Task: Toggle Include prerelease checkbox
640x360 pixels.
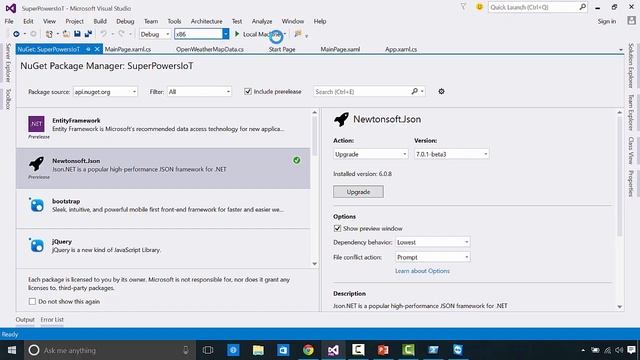Action: click(248, 91)
